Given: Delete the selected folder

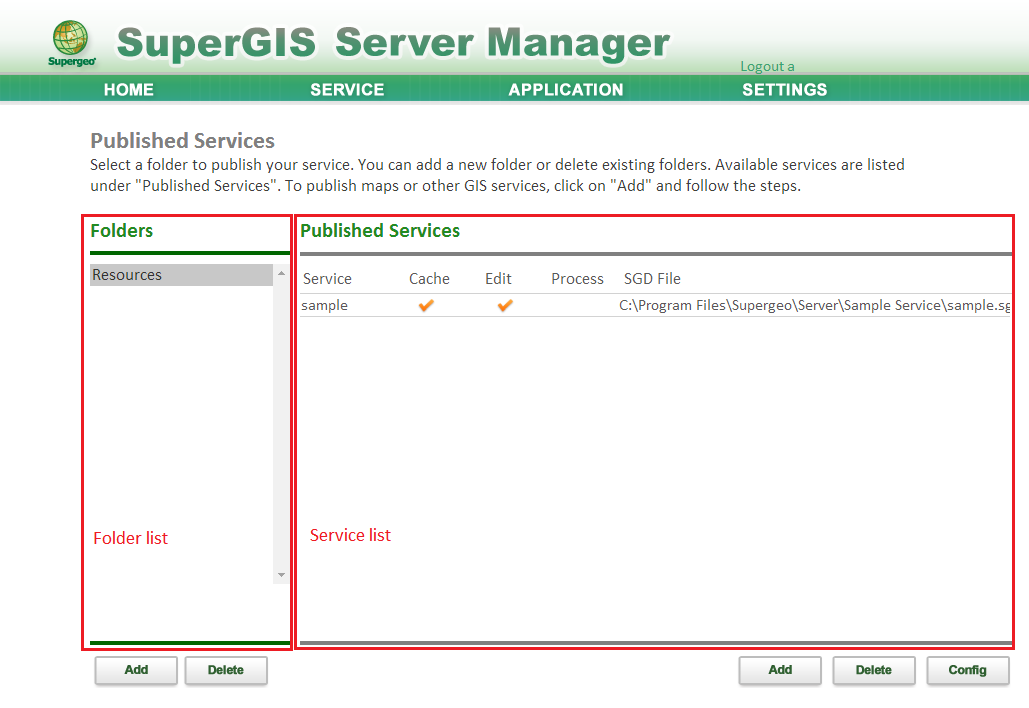Looking at the screenshot, I should coord(226,670).
